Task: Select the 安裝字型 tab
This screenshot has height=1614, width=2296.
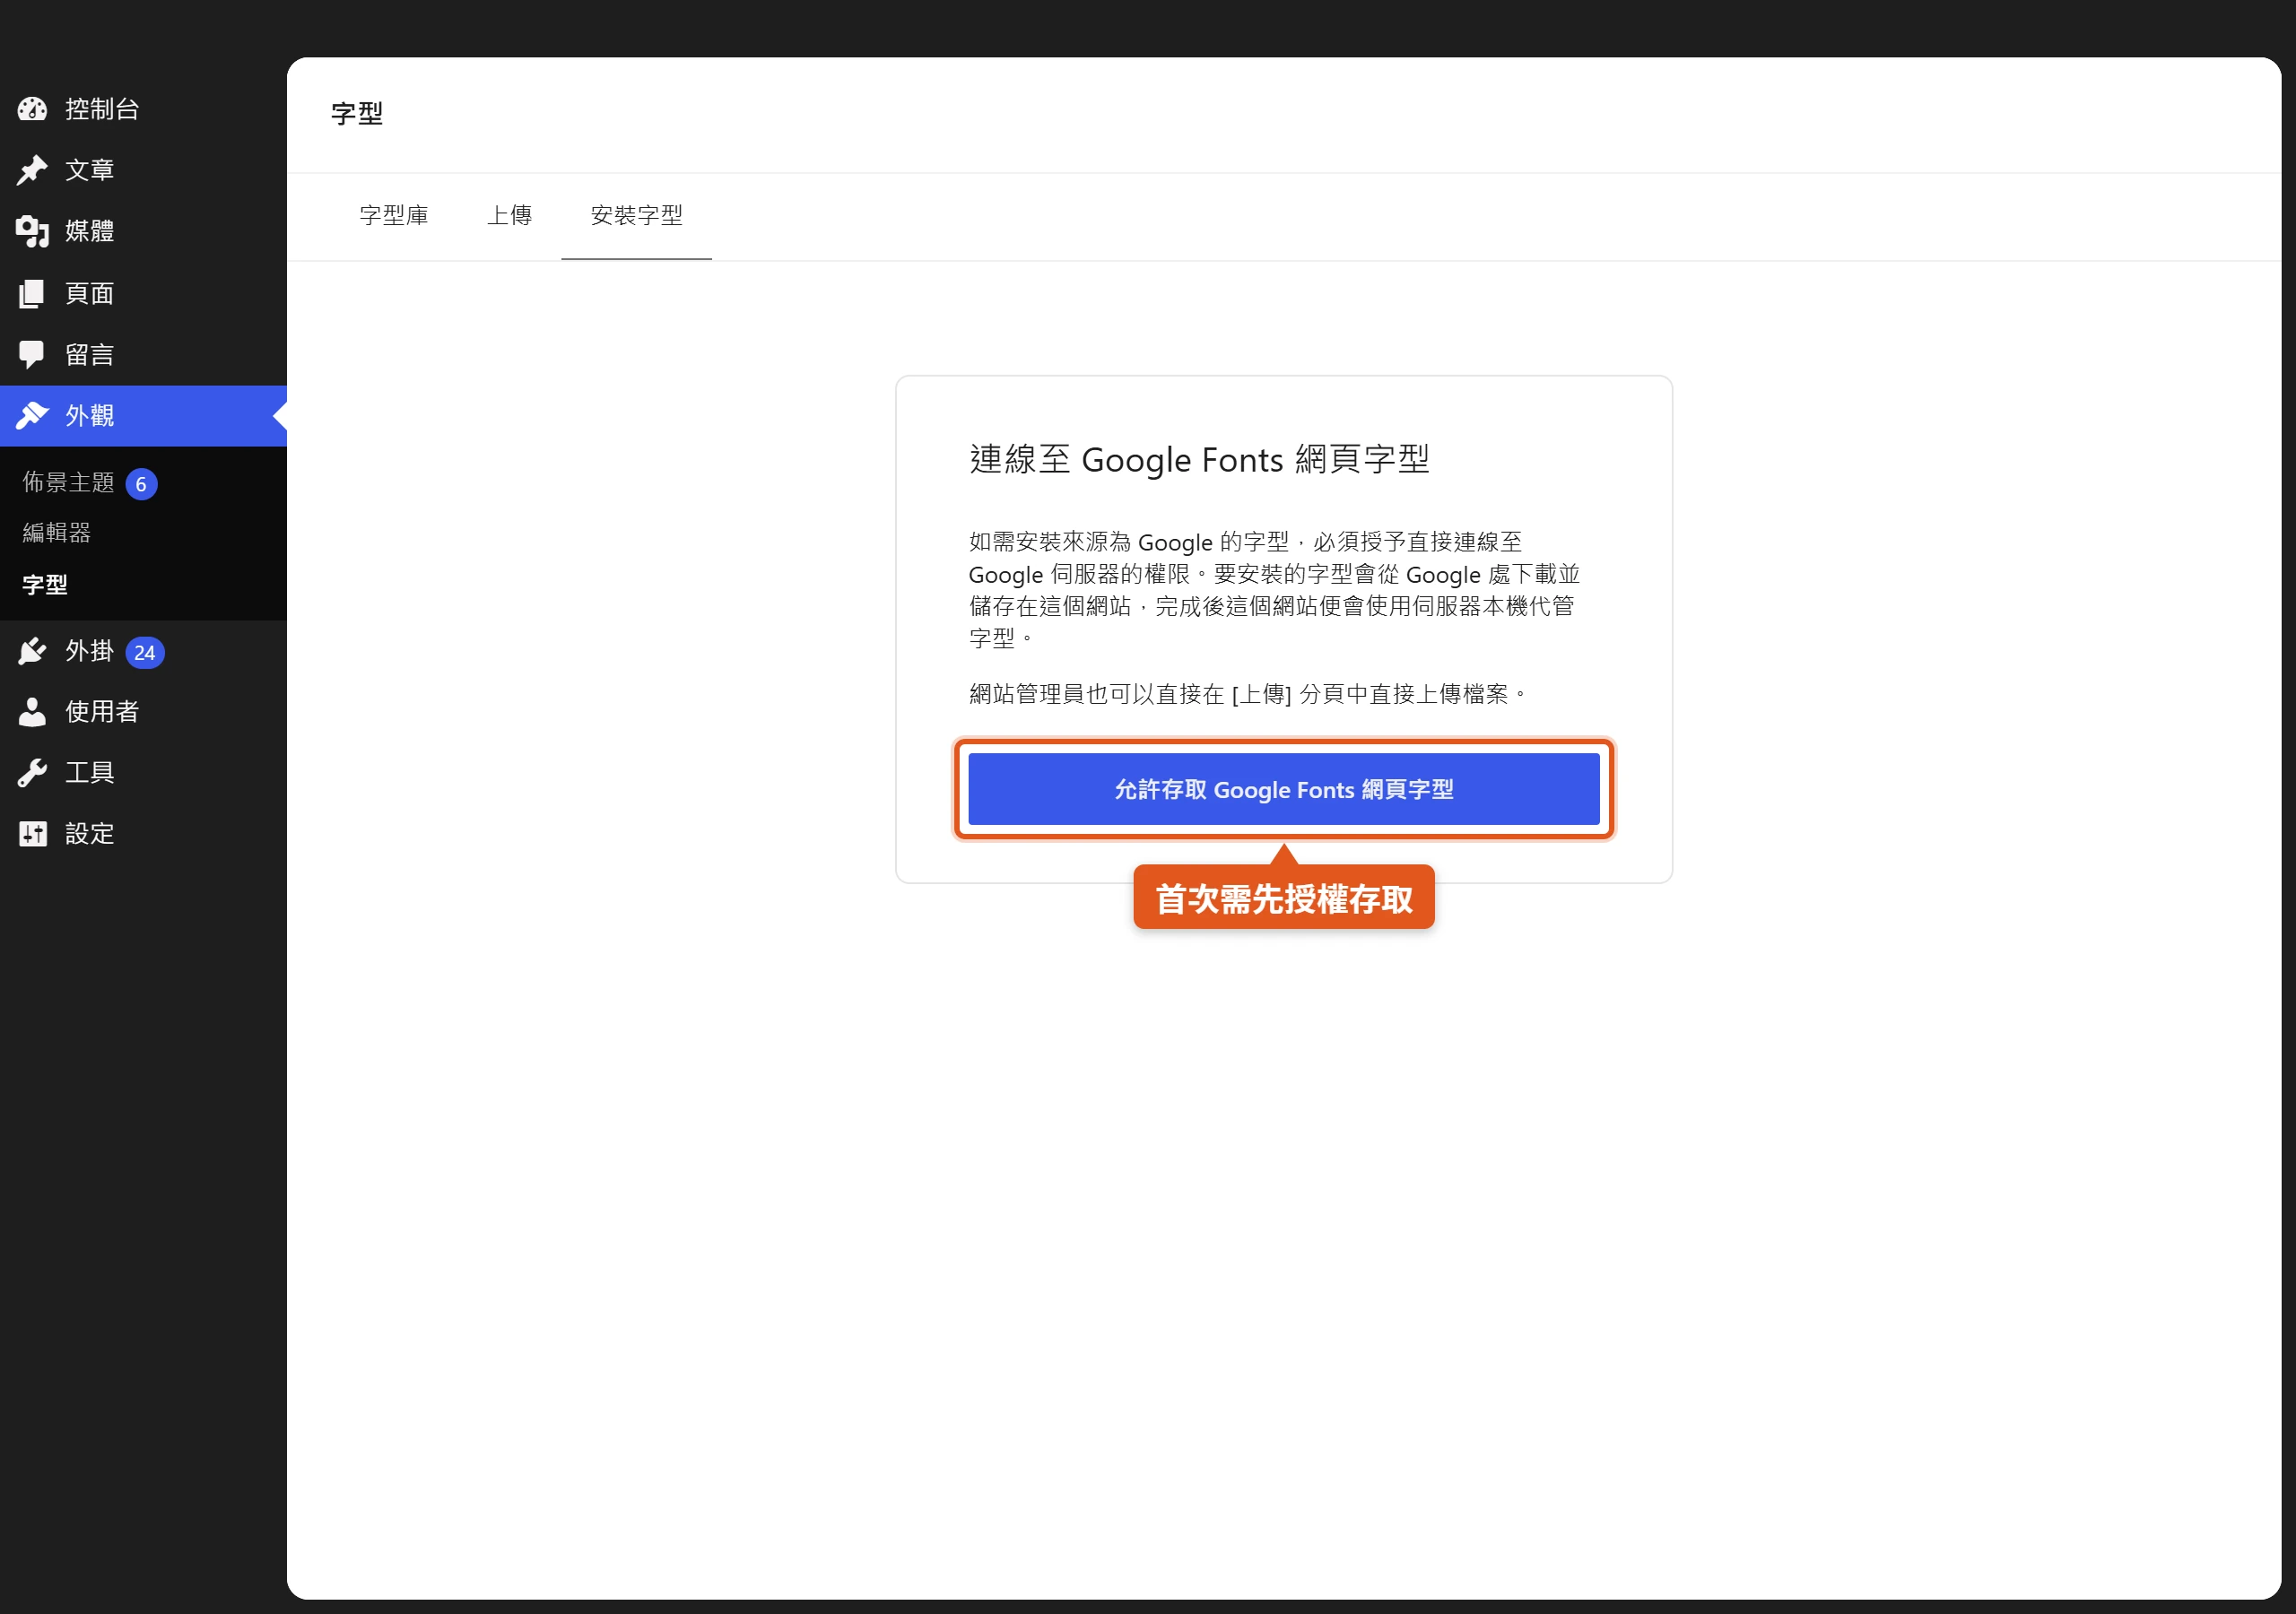Action: click(x=636, y=215)
